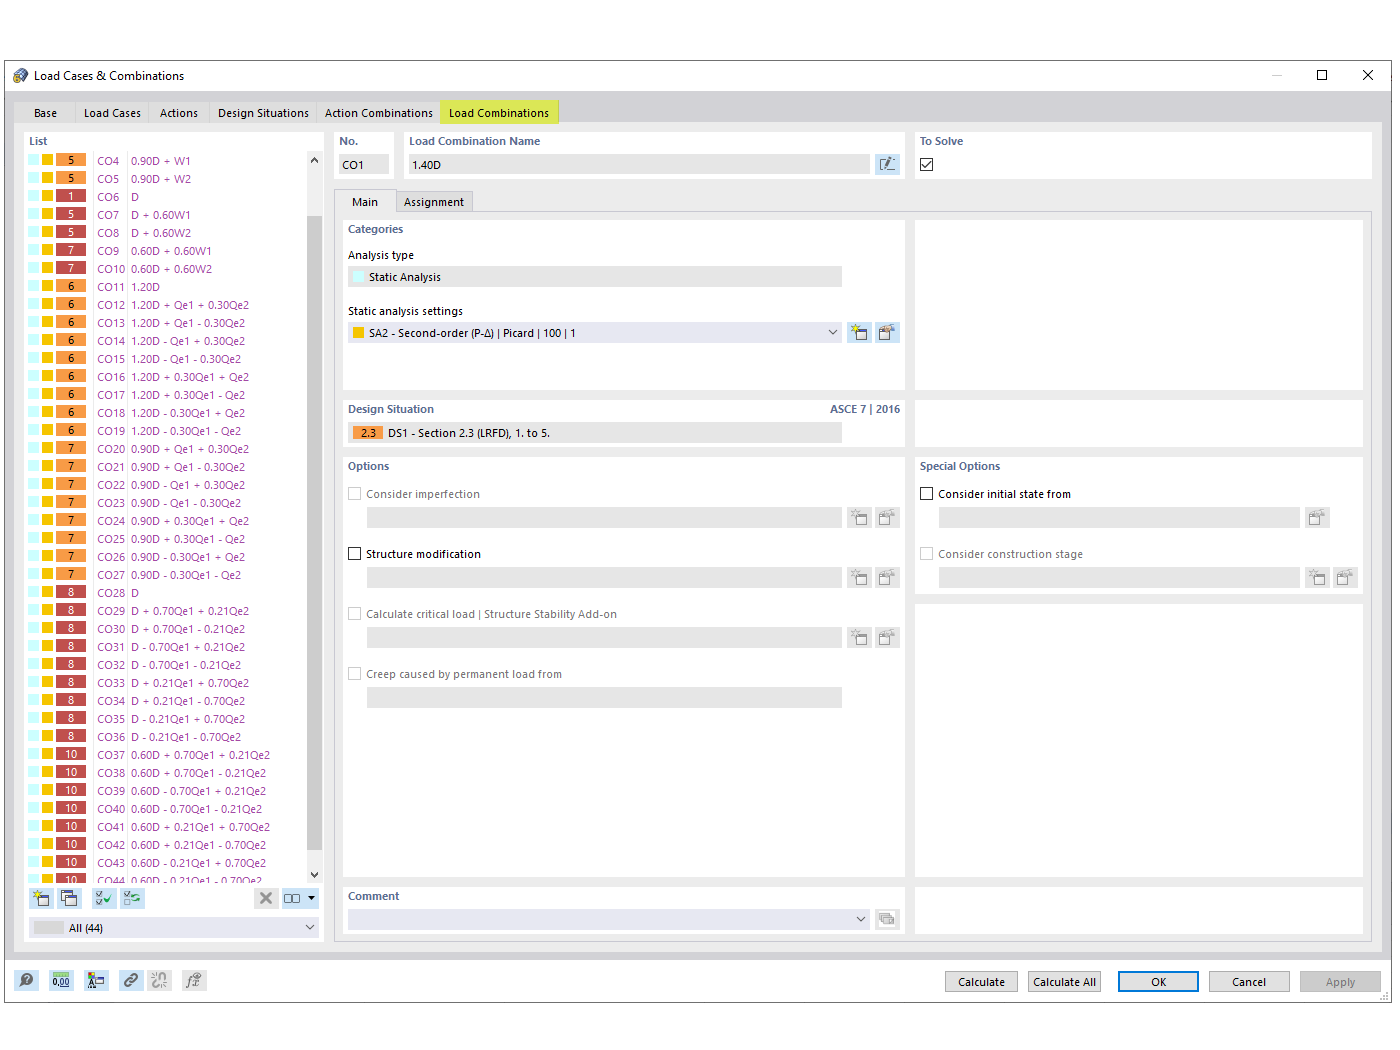Viewport: 1400px width, 1050px height.
Task: Select the CO12 1.20D + Qe1 + 0.30Qe2 row
Action: [x=167, y=305]
